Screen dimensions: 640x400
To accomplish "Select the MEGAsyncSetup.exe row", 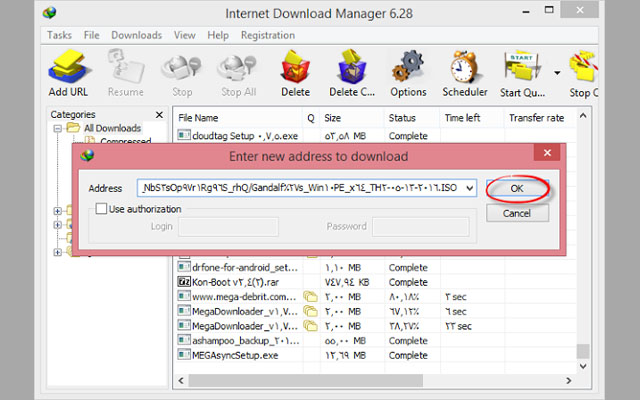I will pyautogui.click(x=376, y=355).
